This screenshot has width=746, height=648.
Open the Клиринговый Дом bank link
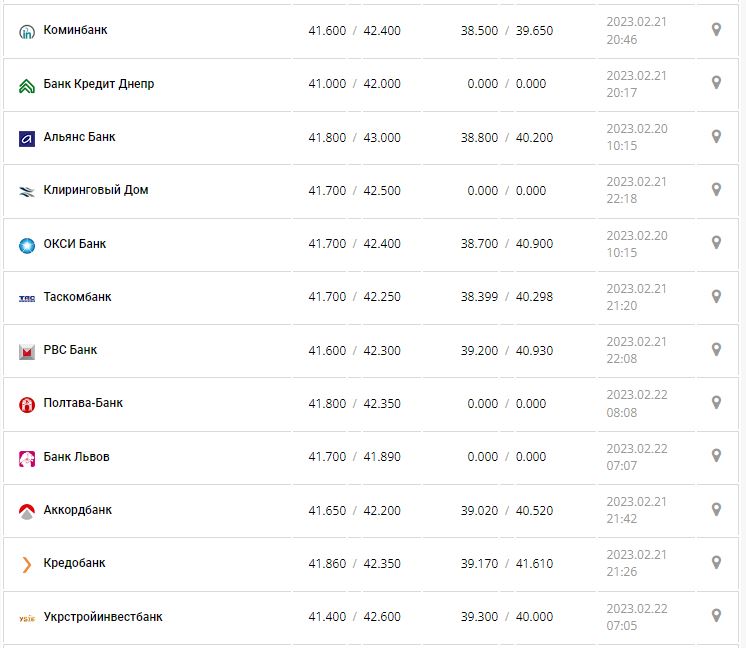[96, 190]
